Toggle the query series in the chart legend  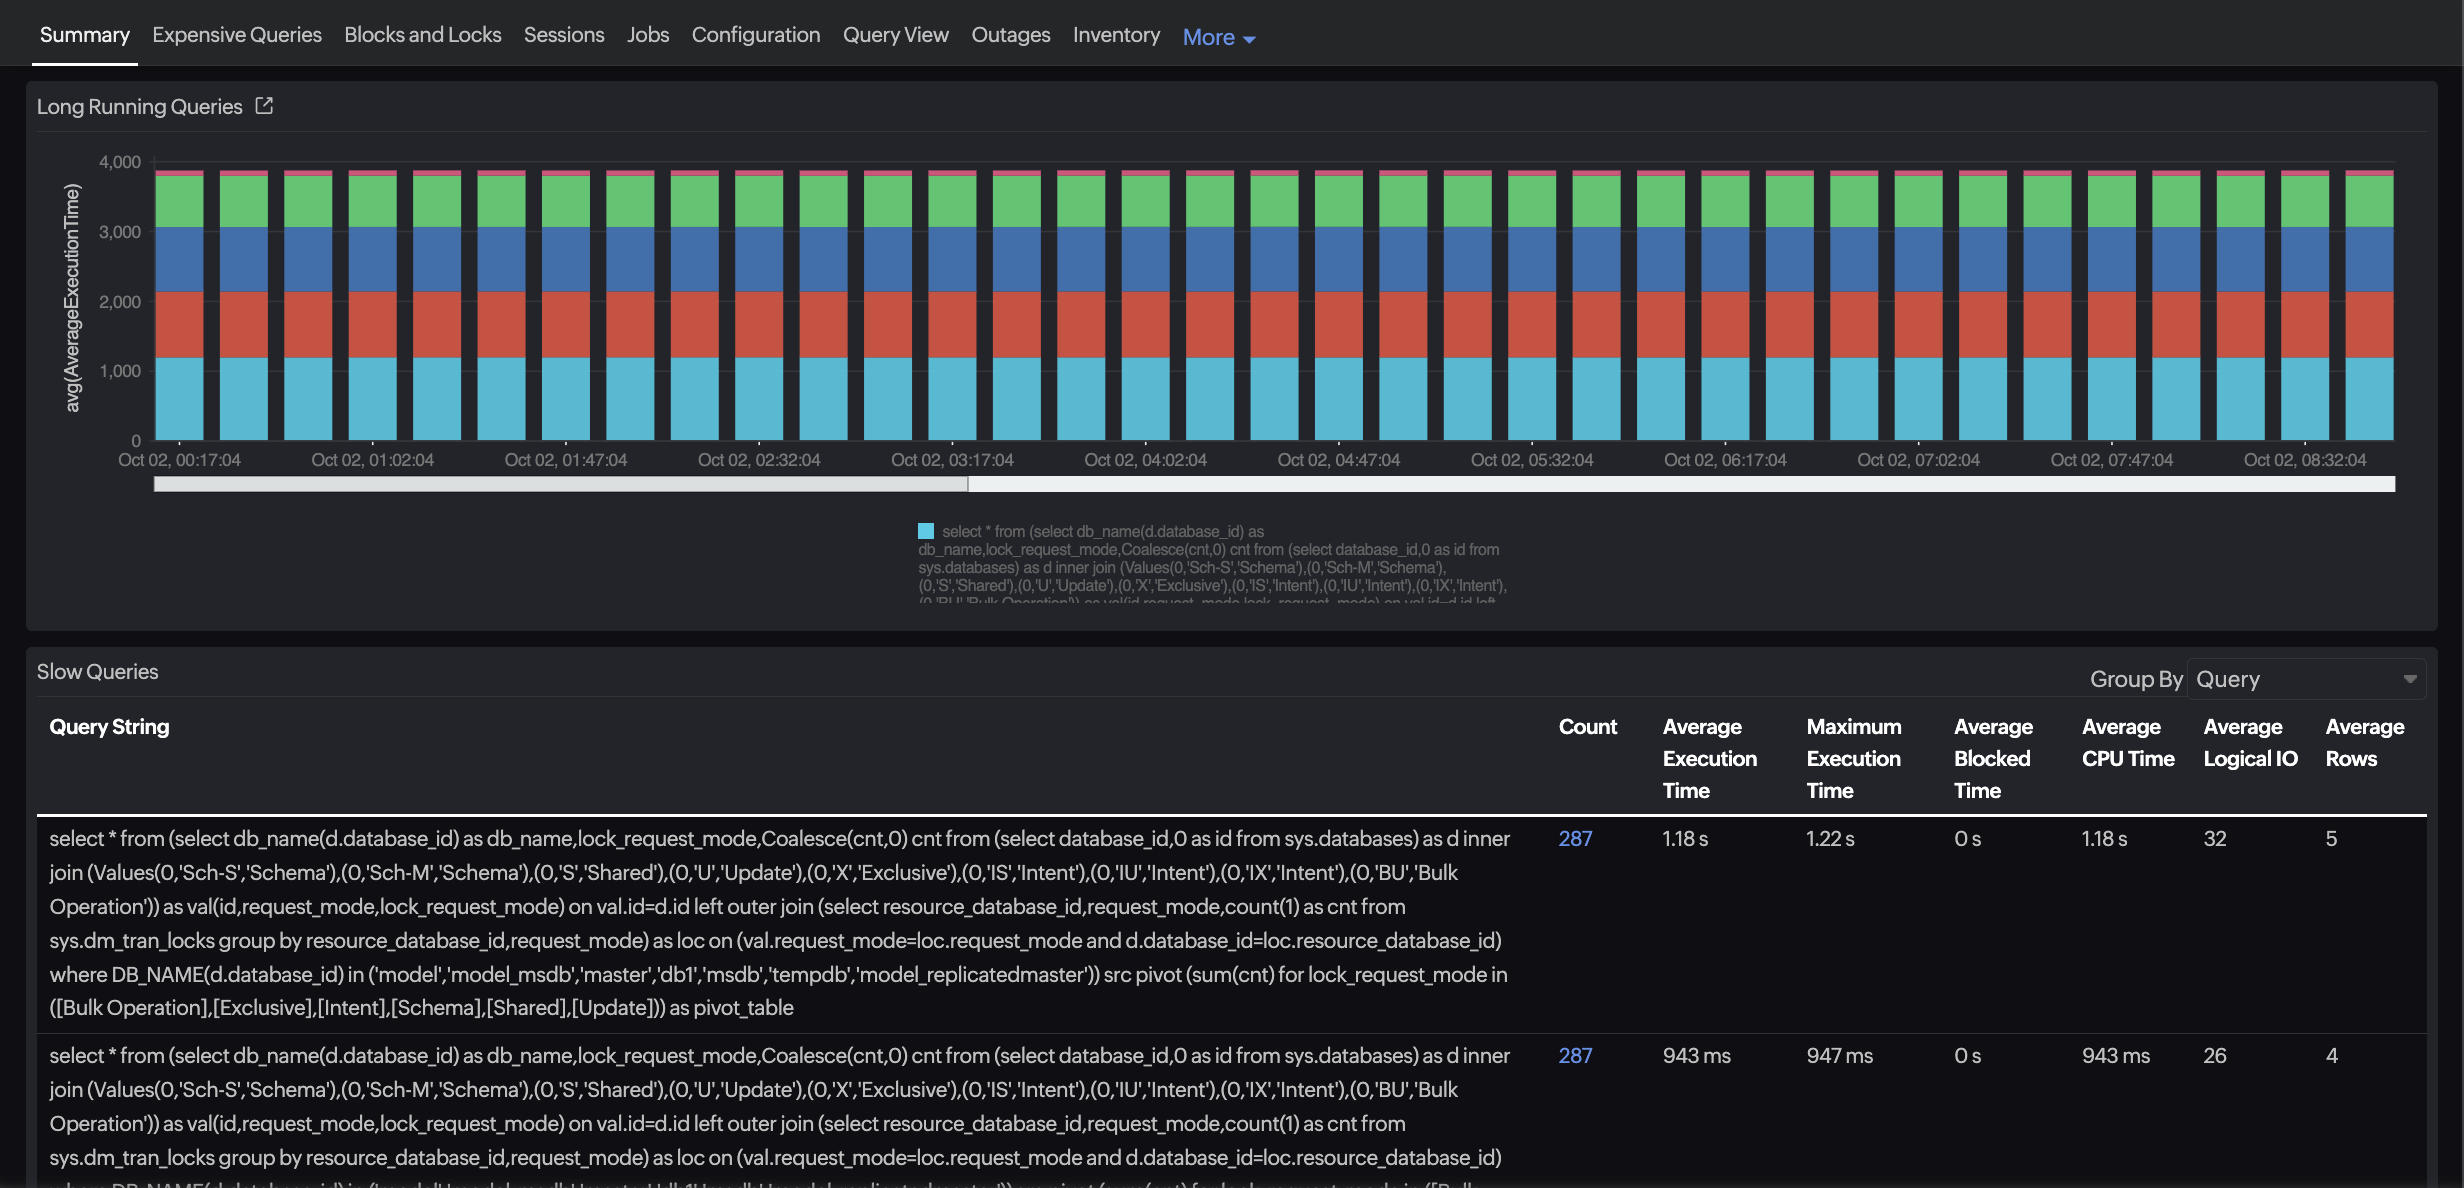click(x=927, y=530)
